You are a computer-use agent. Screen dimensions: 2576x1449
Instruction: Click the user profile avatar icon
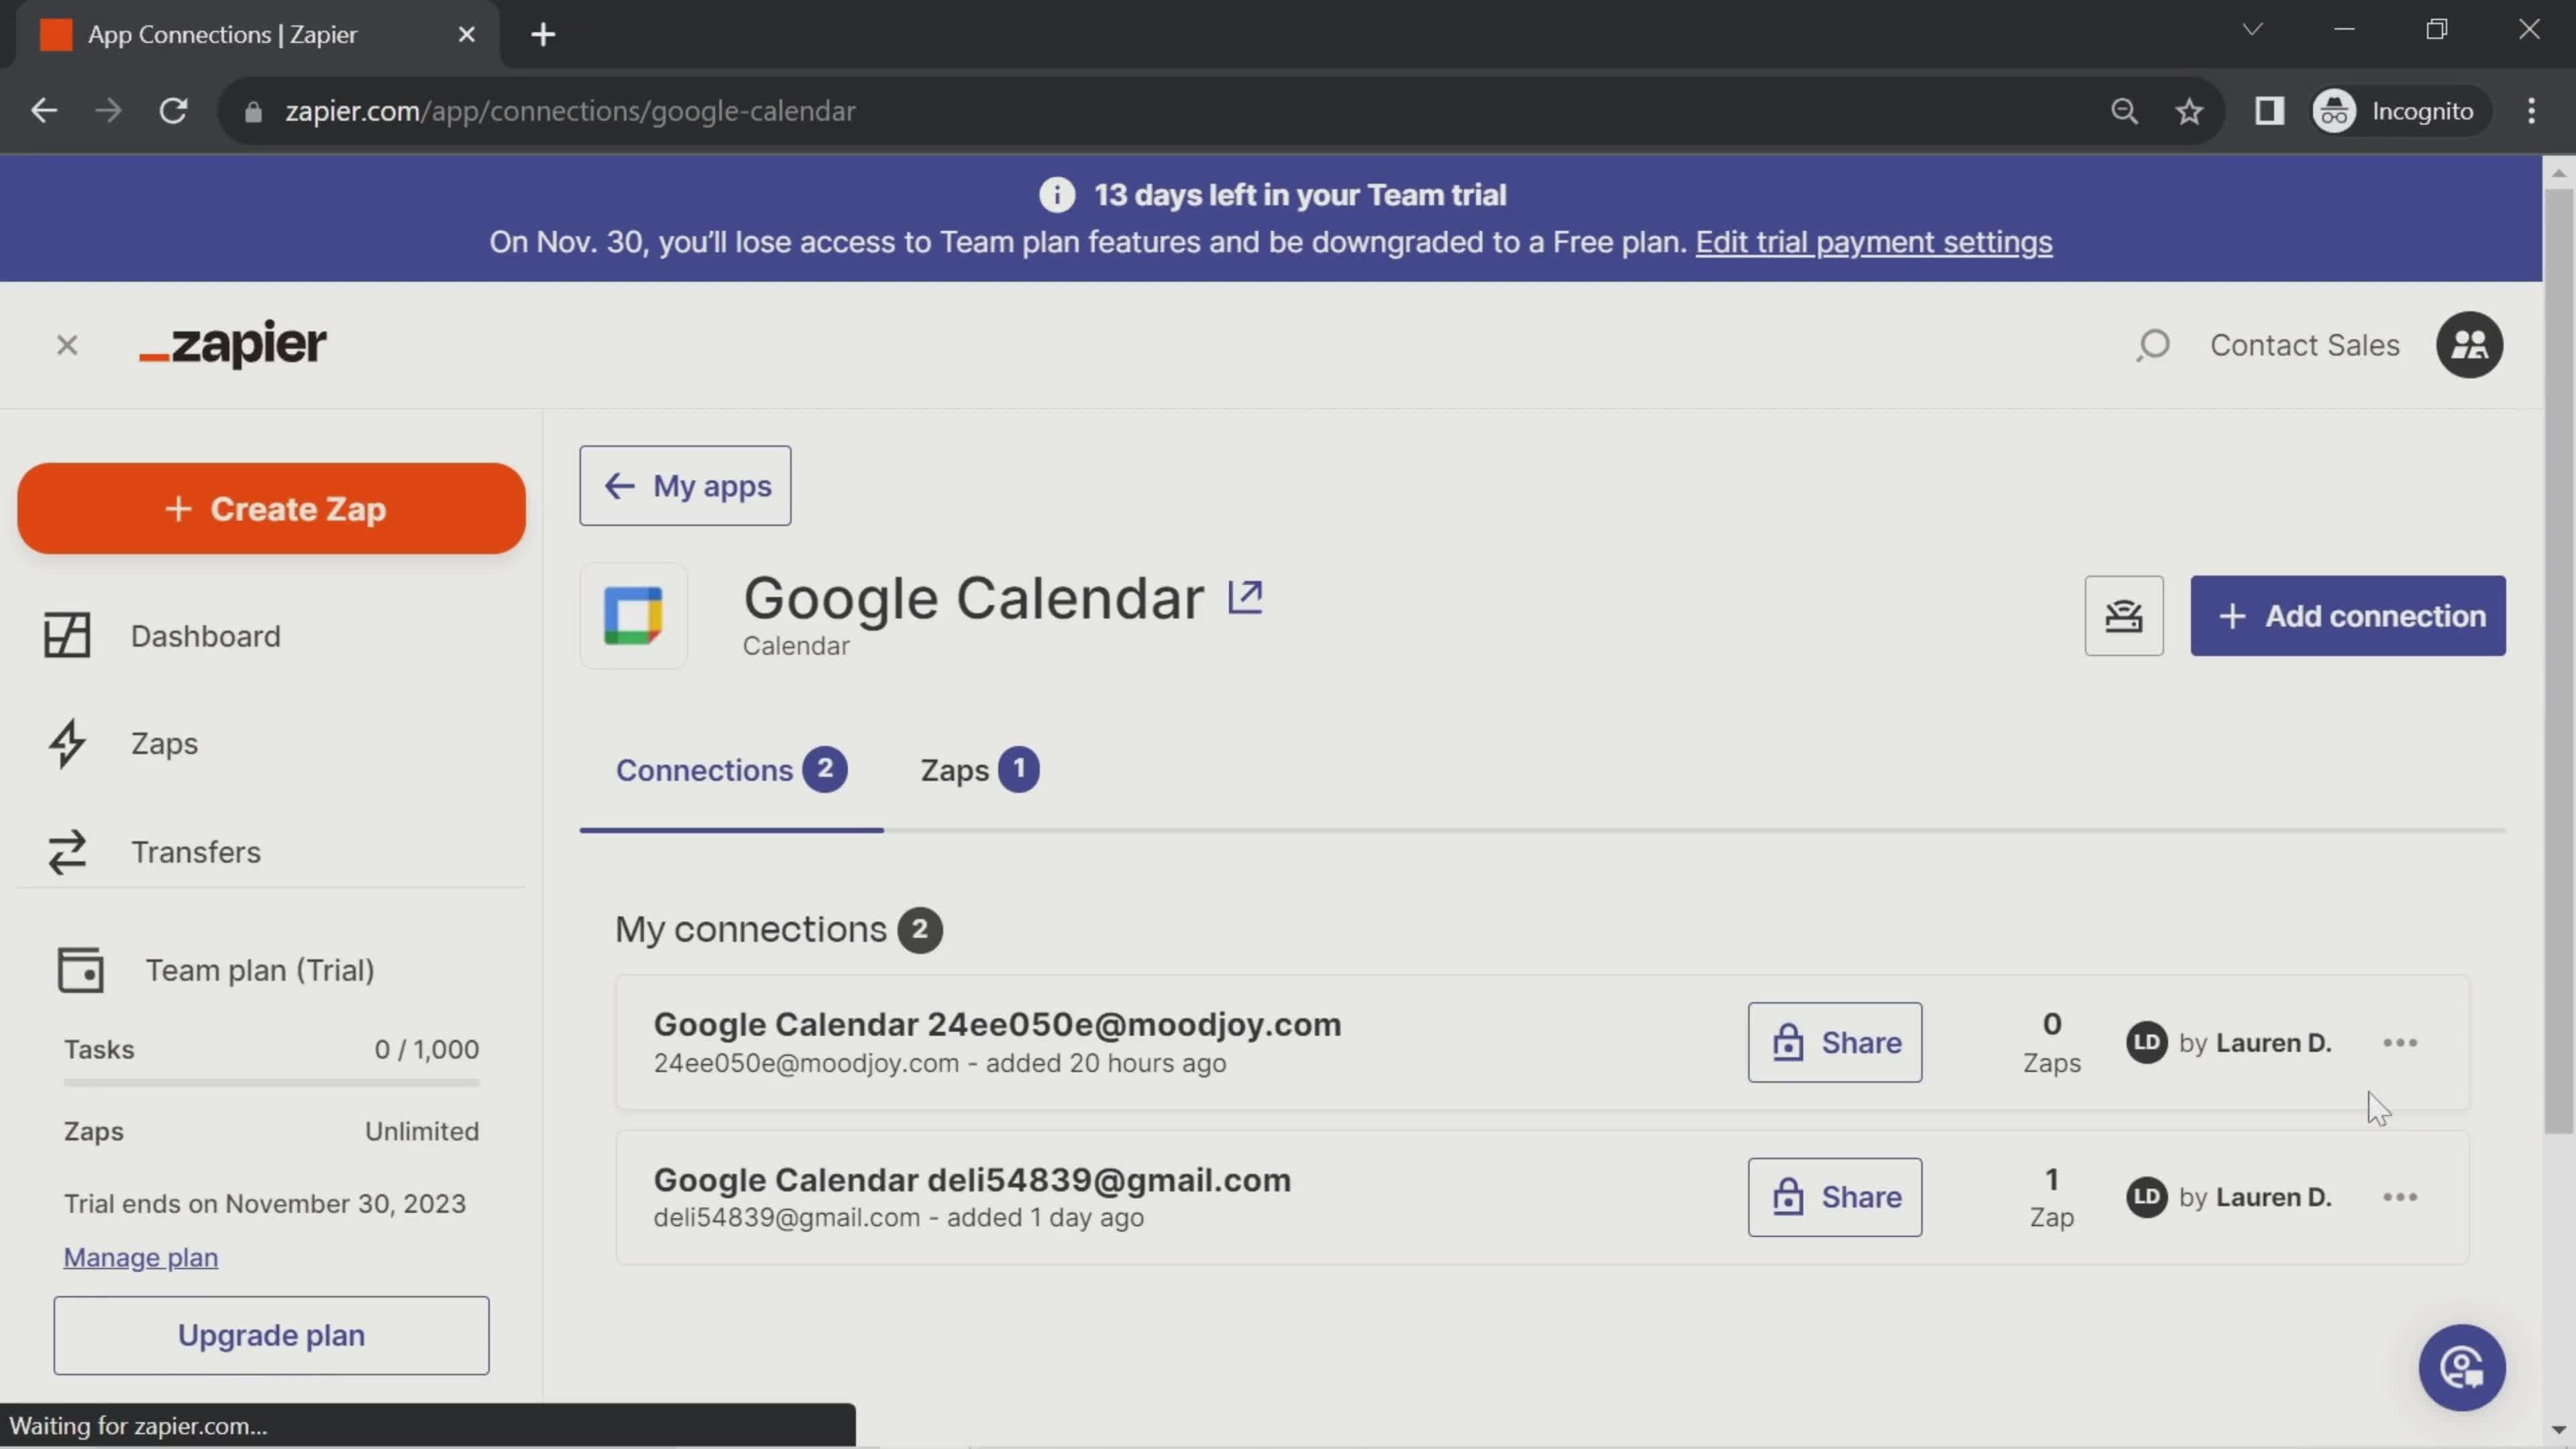point(2471,345)
